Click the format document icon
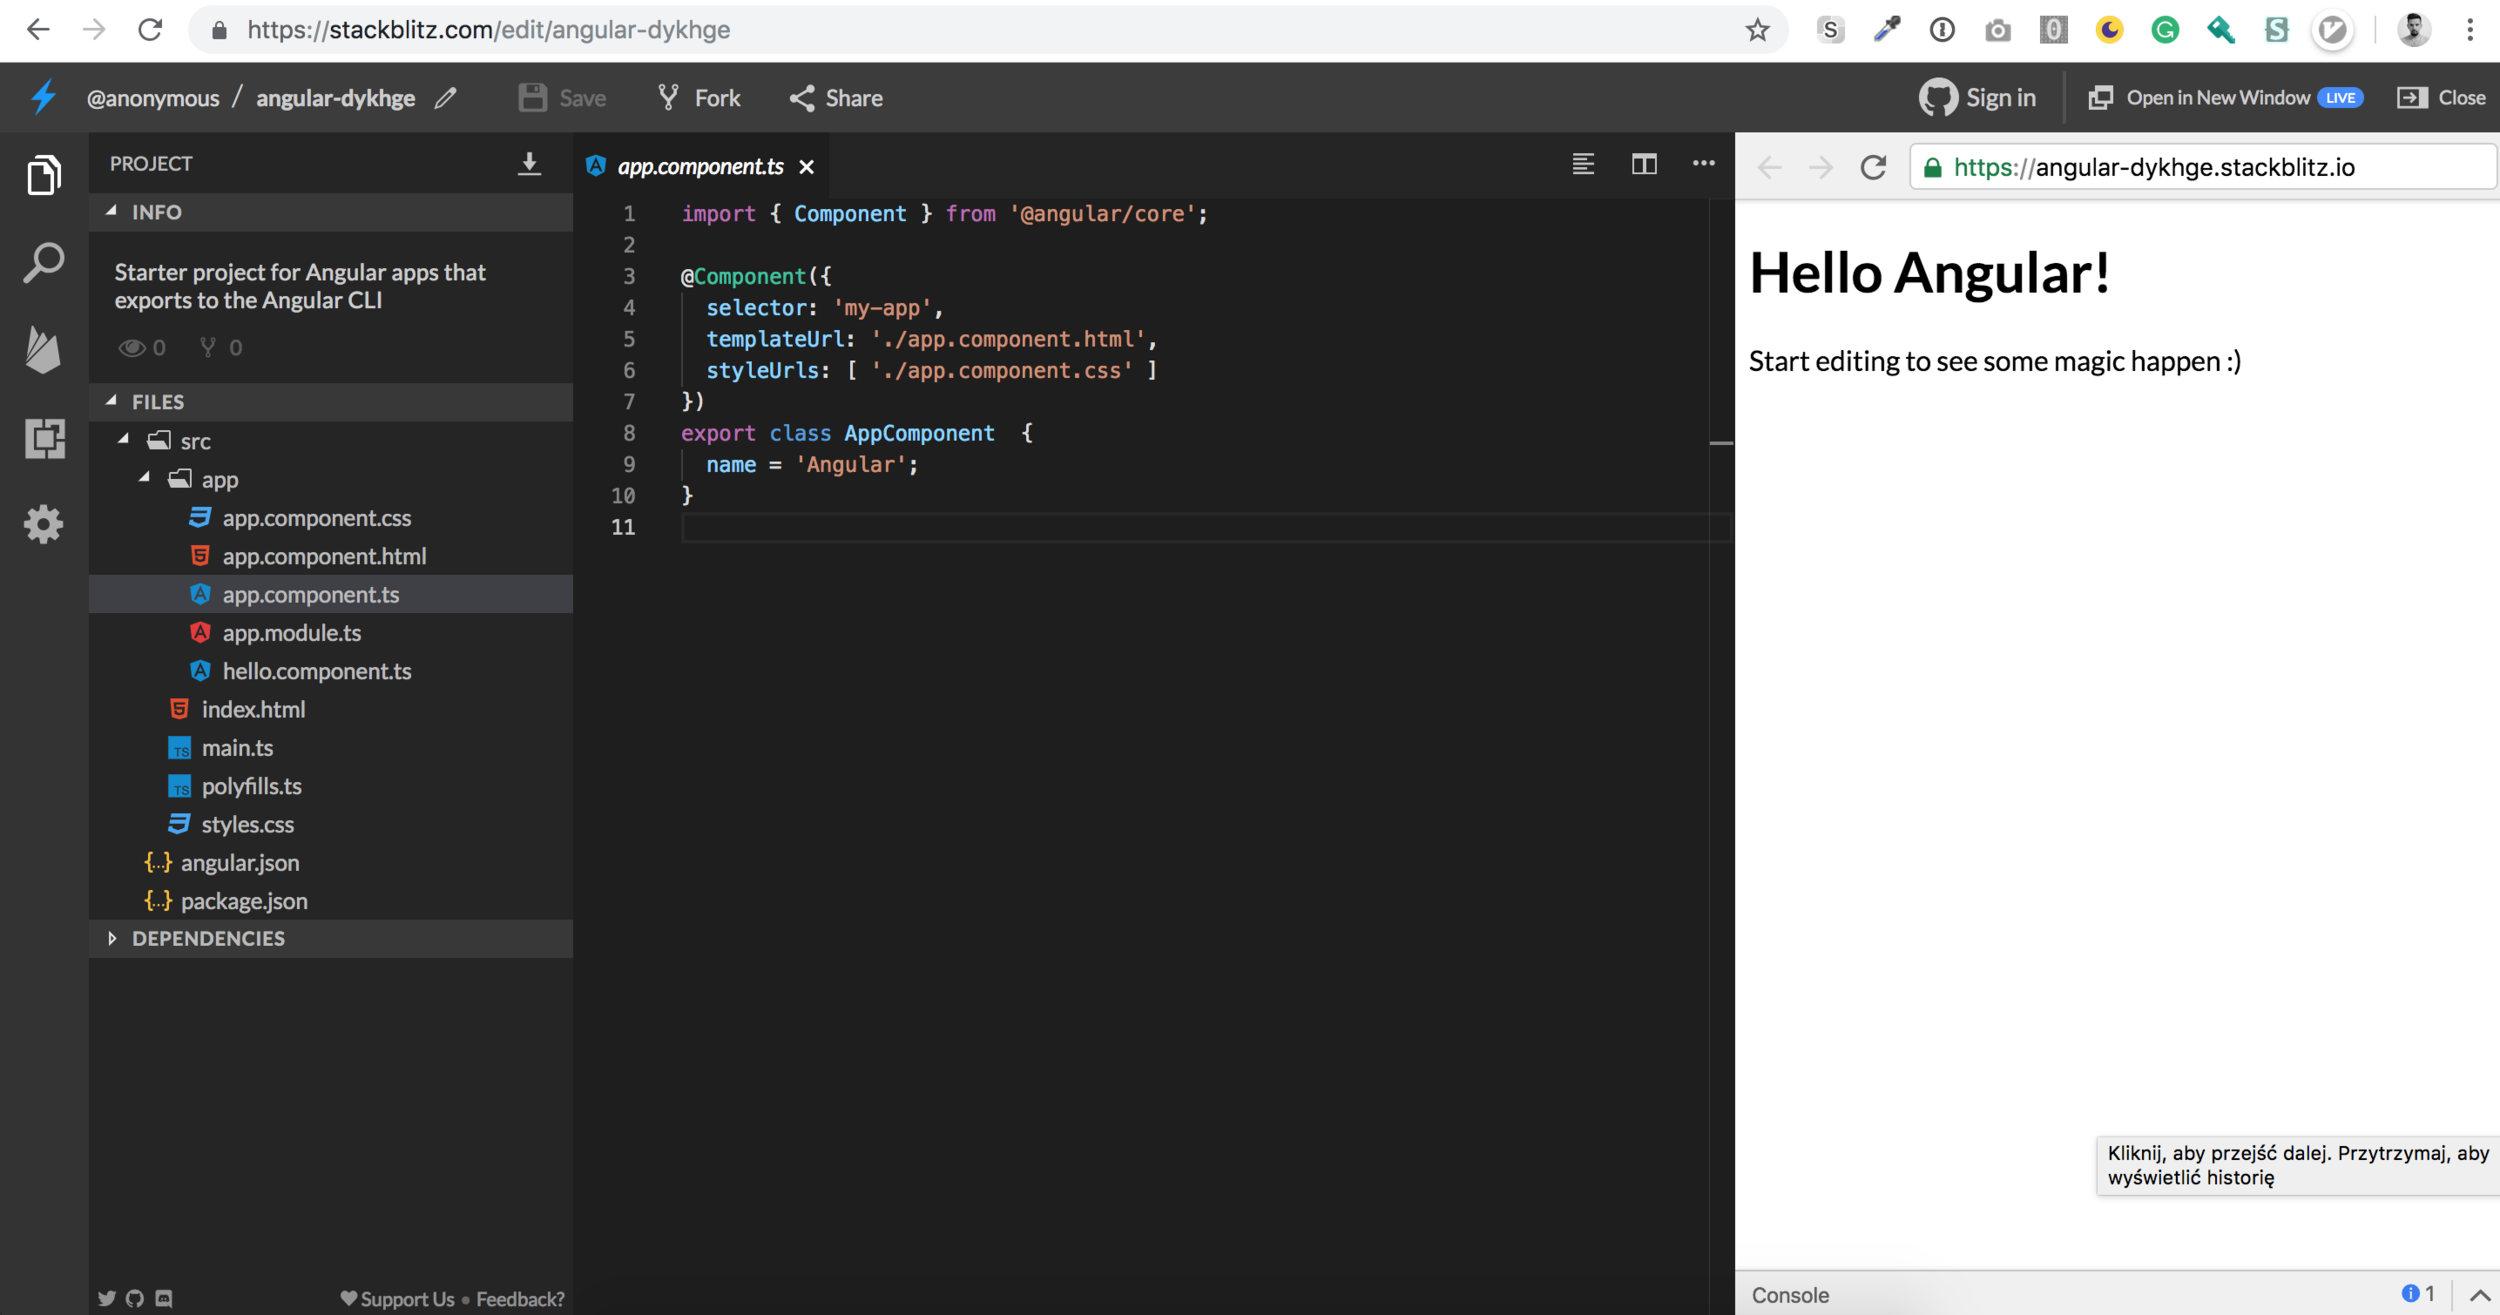 (1582, 164)
